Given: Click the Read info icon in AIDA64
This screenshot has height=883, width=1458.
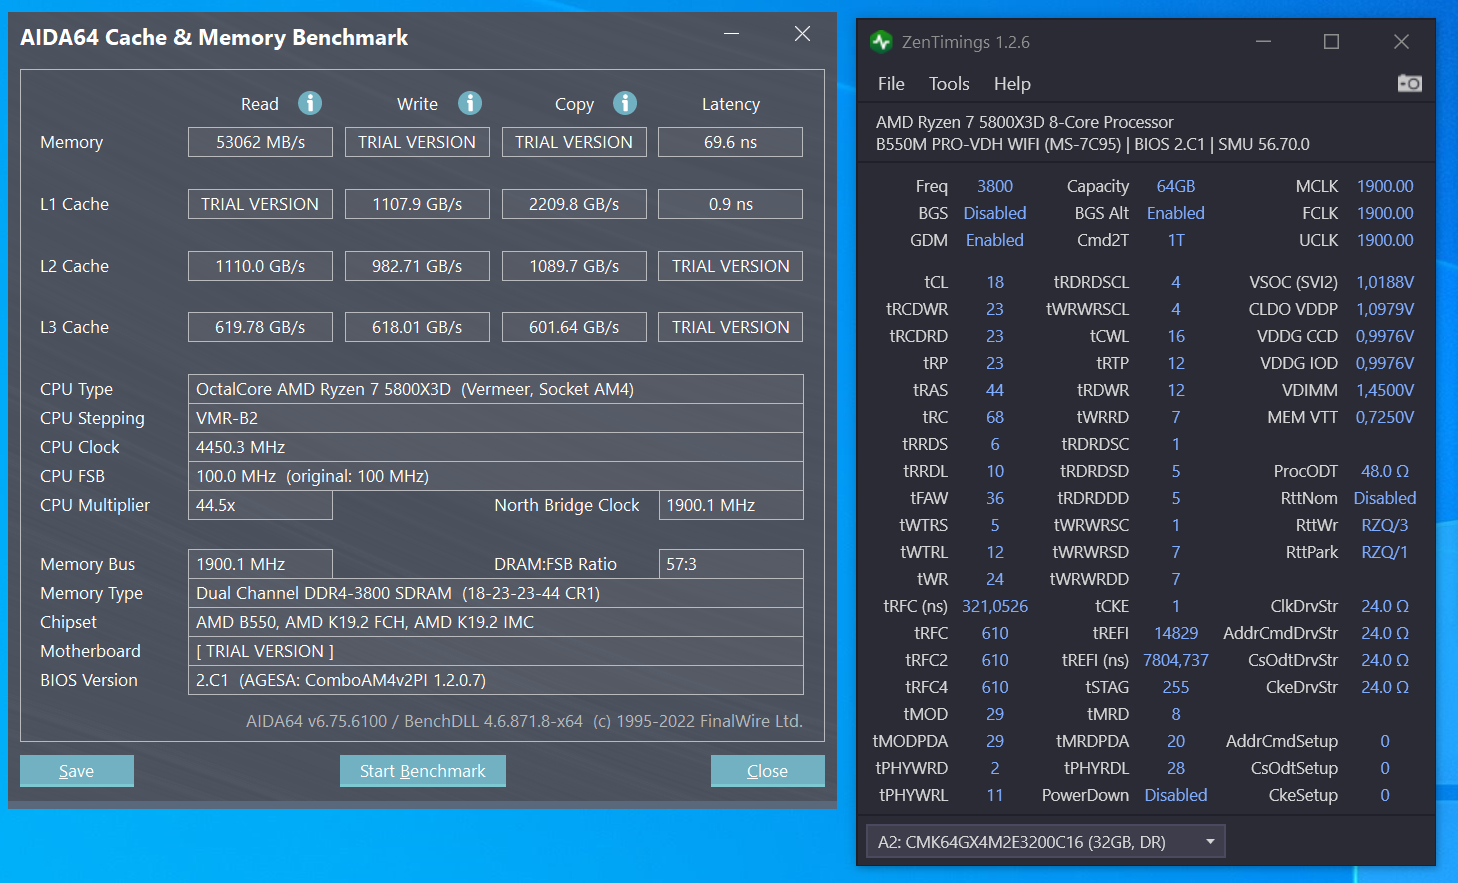Looking at the screenshot, I should coord(310,103).
